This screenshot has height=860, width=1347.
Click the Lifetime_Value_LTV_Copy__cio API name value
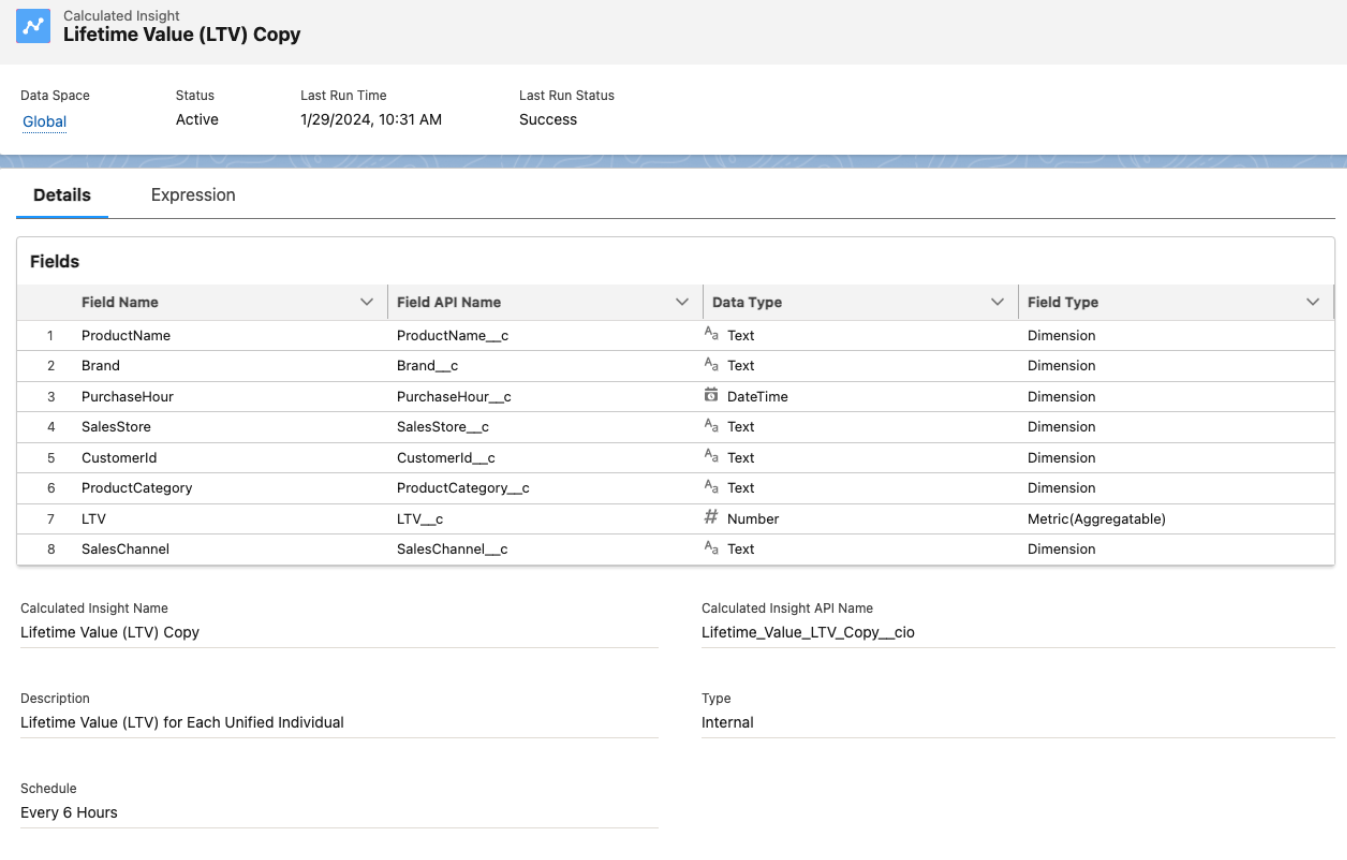click(808, 632)
